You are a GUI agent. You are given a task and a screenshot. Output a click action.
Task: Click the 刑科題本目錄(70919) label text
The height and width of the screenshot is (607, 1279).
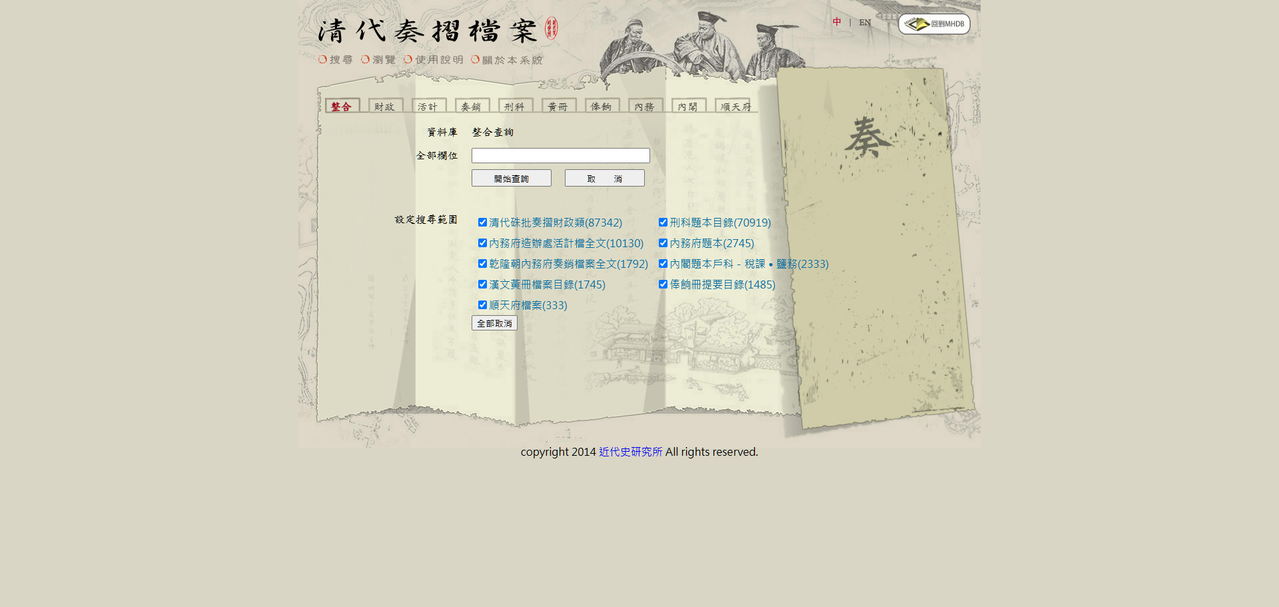pyautogui.click(x=720, y=223)
